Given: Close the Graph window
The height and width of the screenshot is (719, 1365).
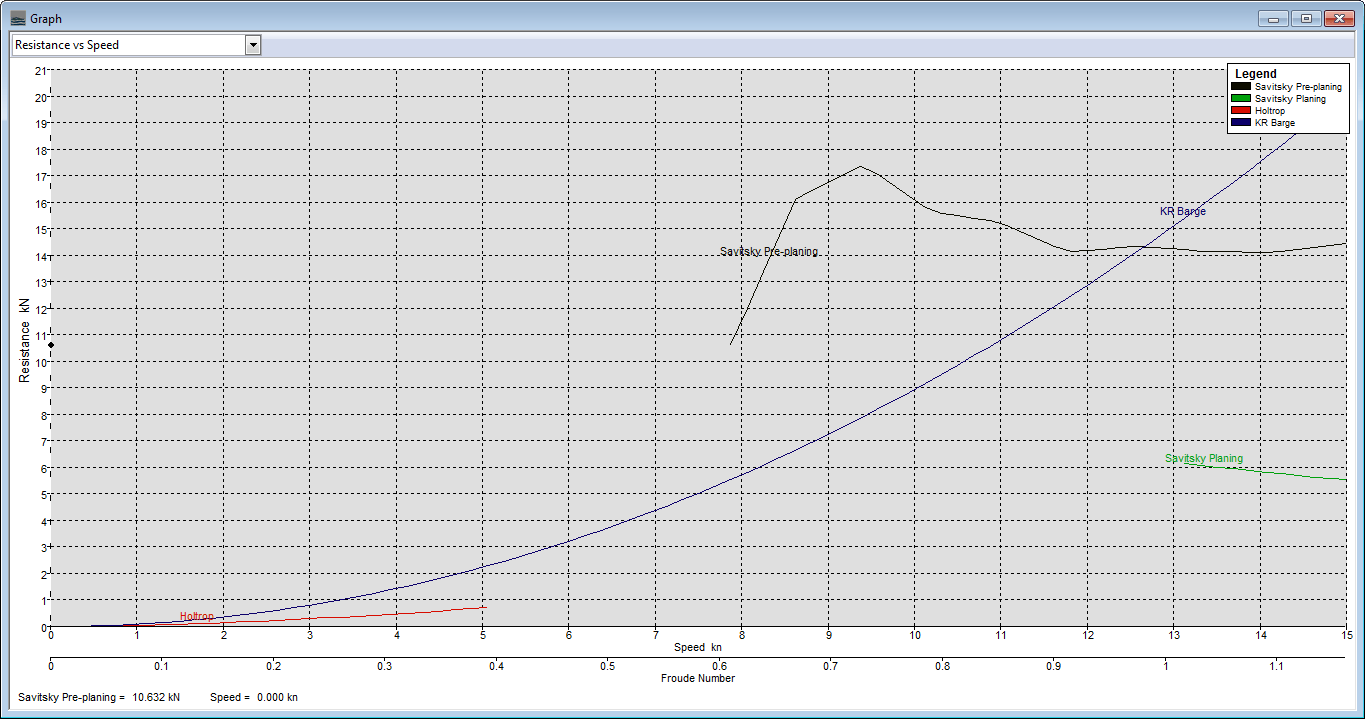Looking at the screenshot, I should pyautogui.click(x=1338, y=18).
